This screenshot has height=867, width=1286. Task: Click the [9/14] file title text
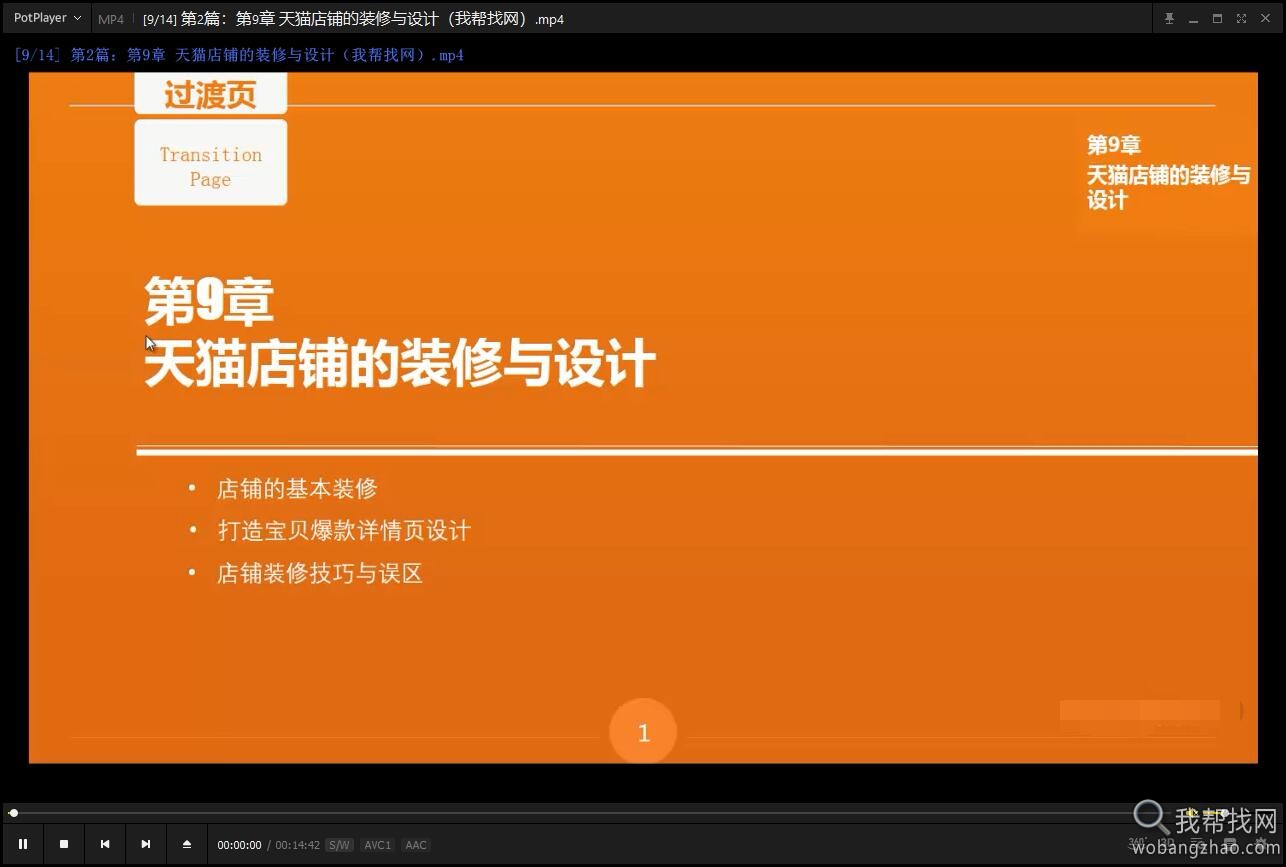(x=353, y=19)
